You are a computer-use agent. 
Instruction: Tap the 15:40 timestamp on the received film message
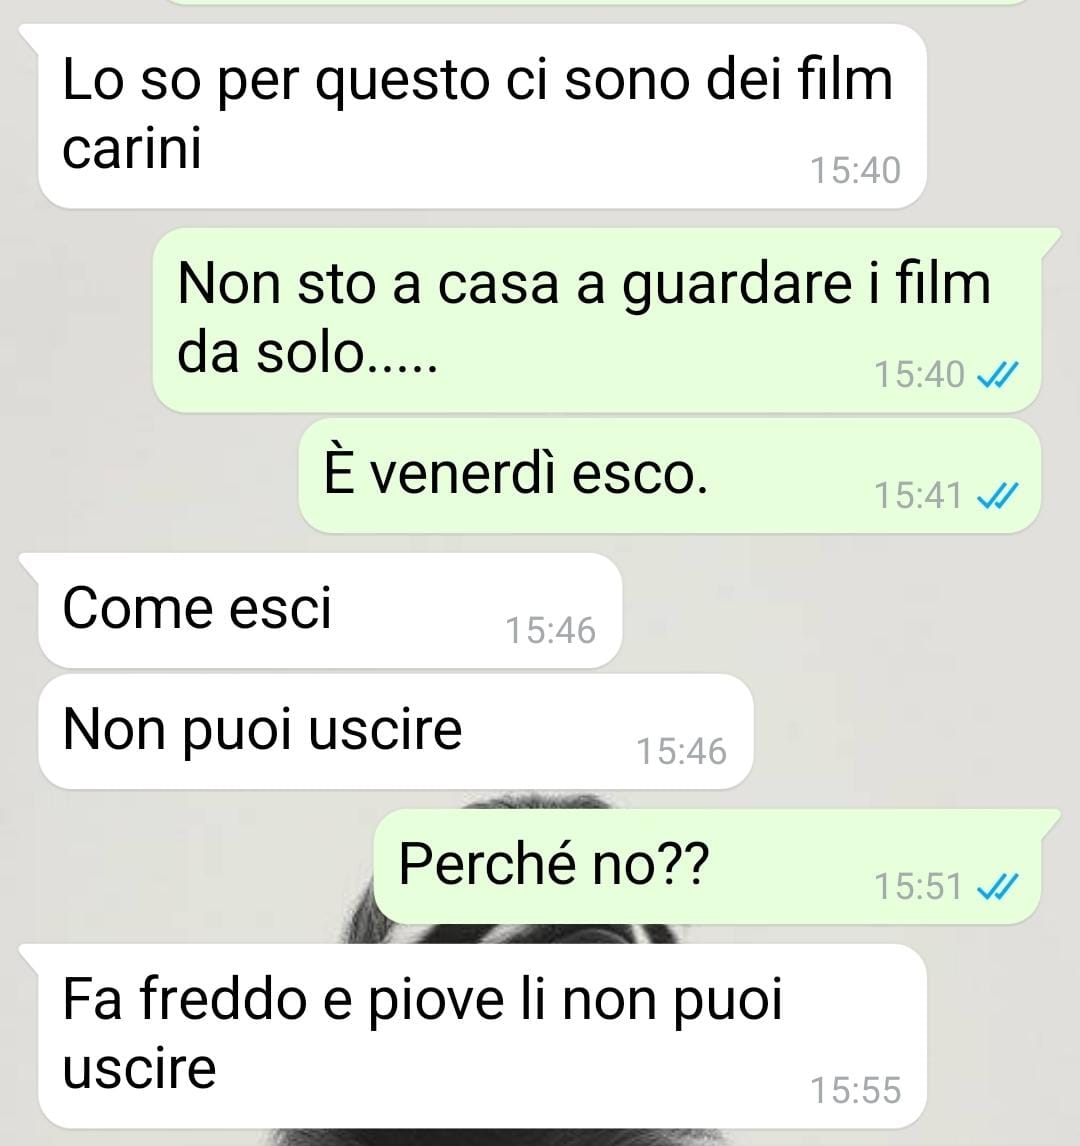pyautogui.click(x=855, y=171)
